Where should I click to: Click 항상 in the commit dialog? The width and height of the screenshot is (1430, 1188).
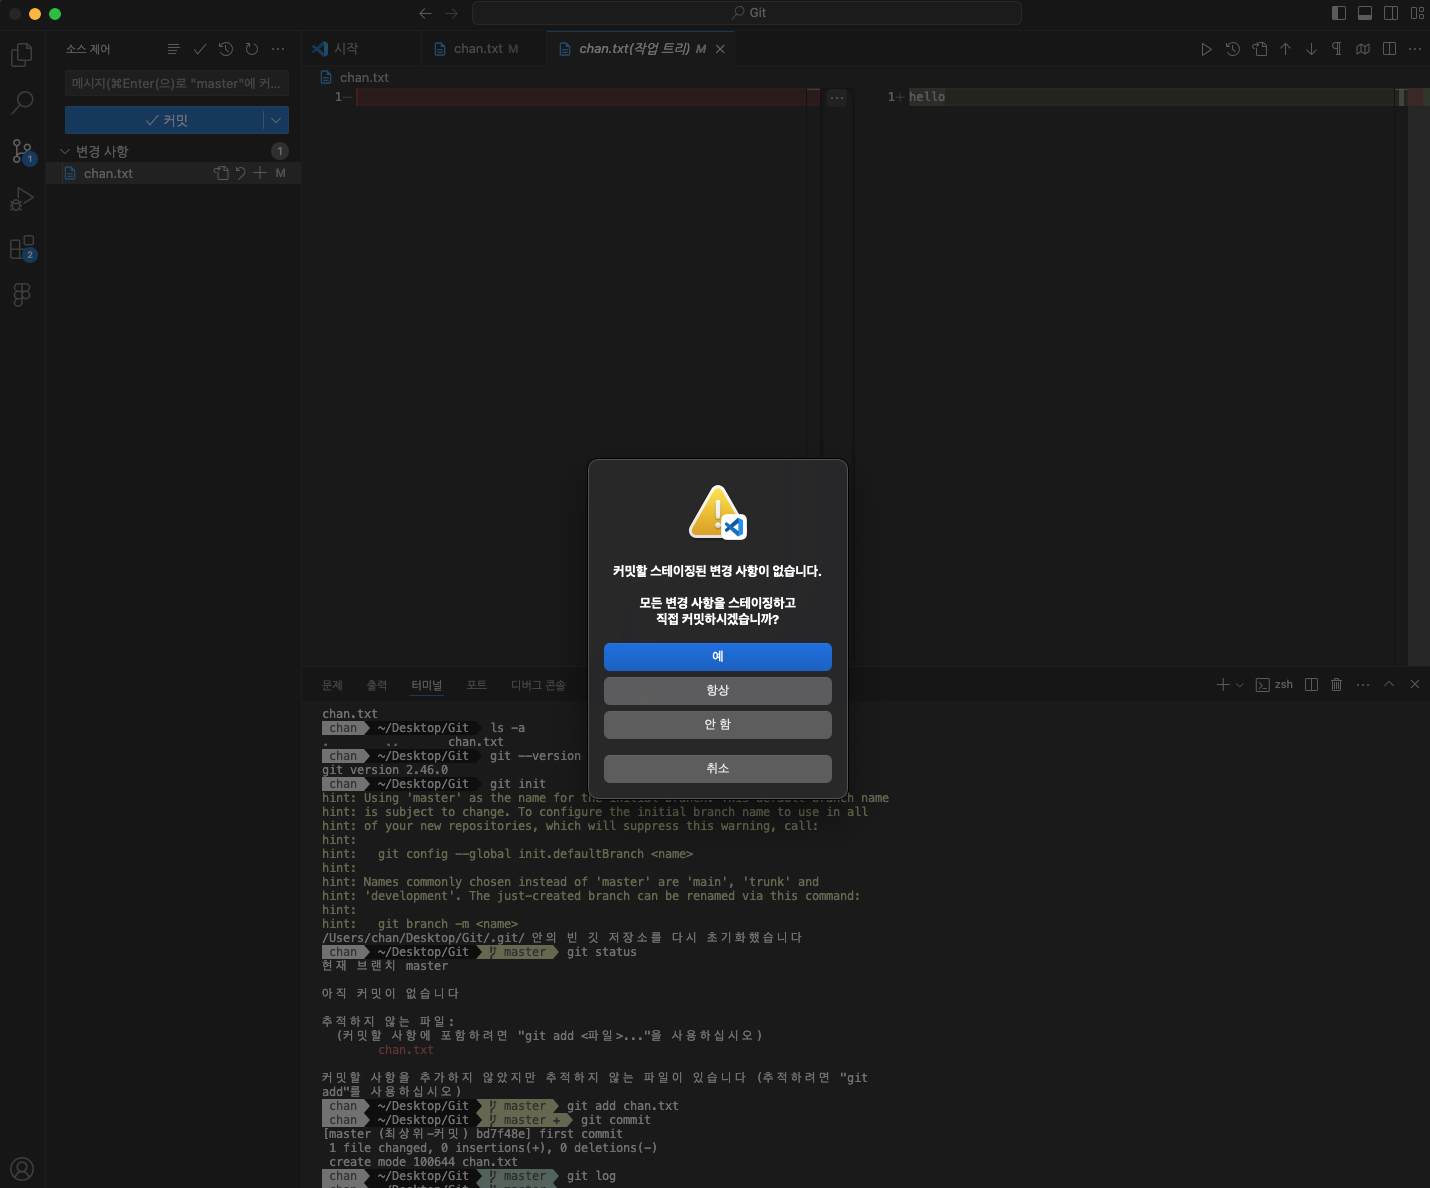point(718,691)
